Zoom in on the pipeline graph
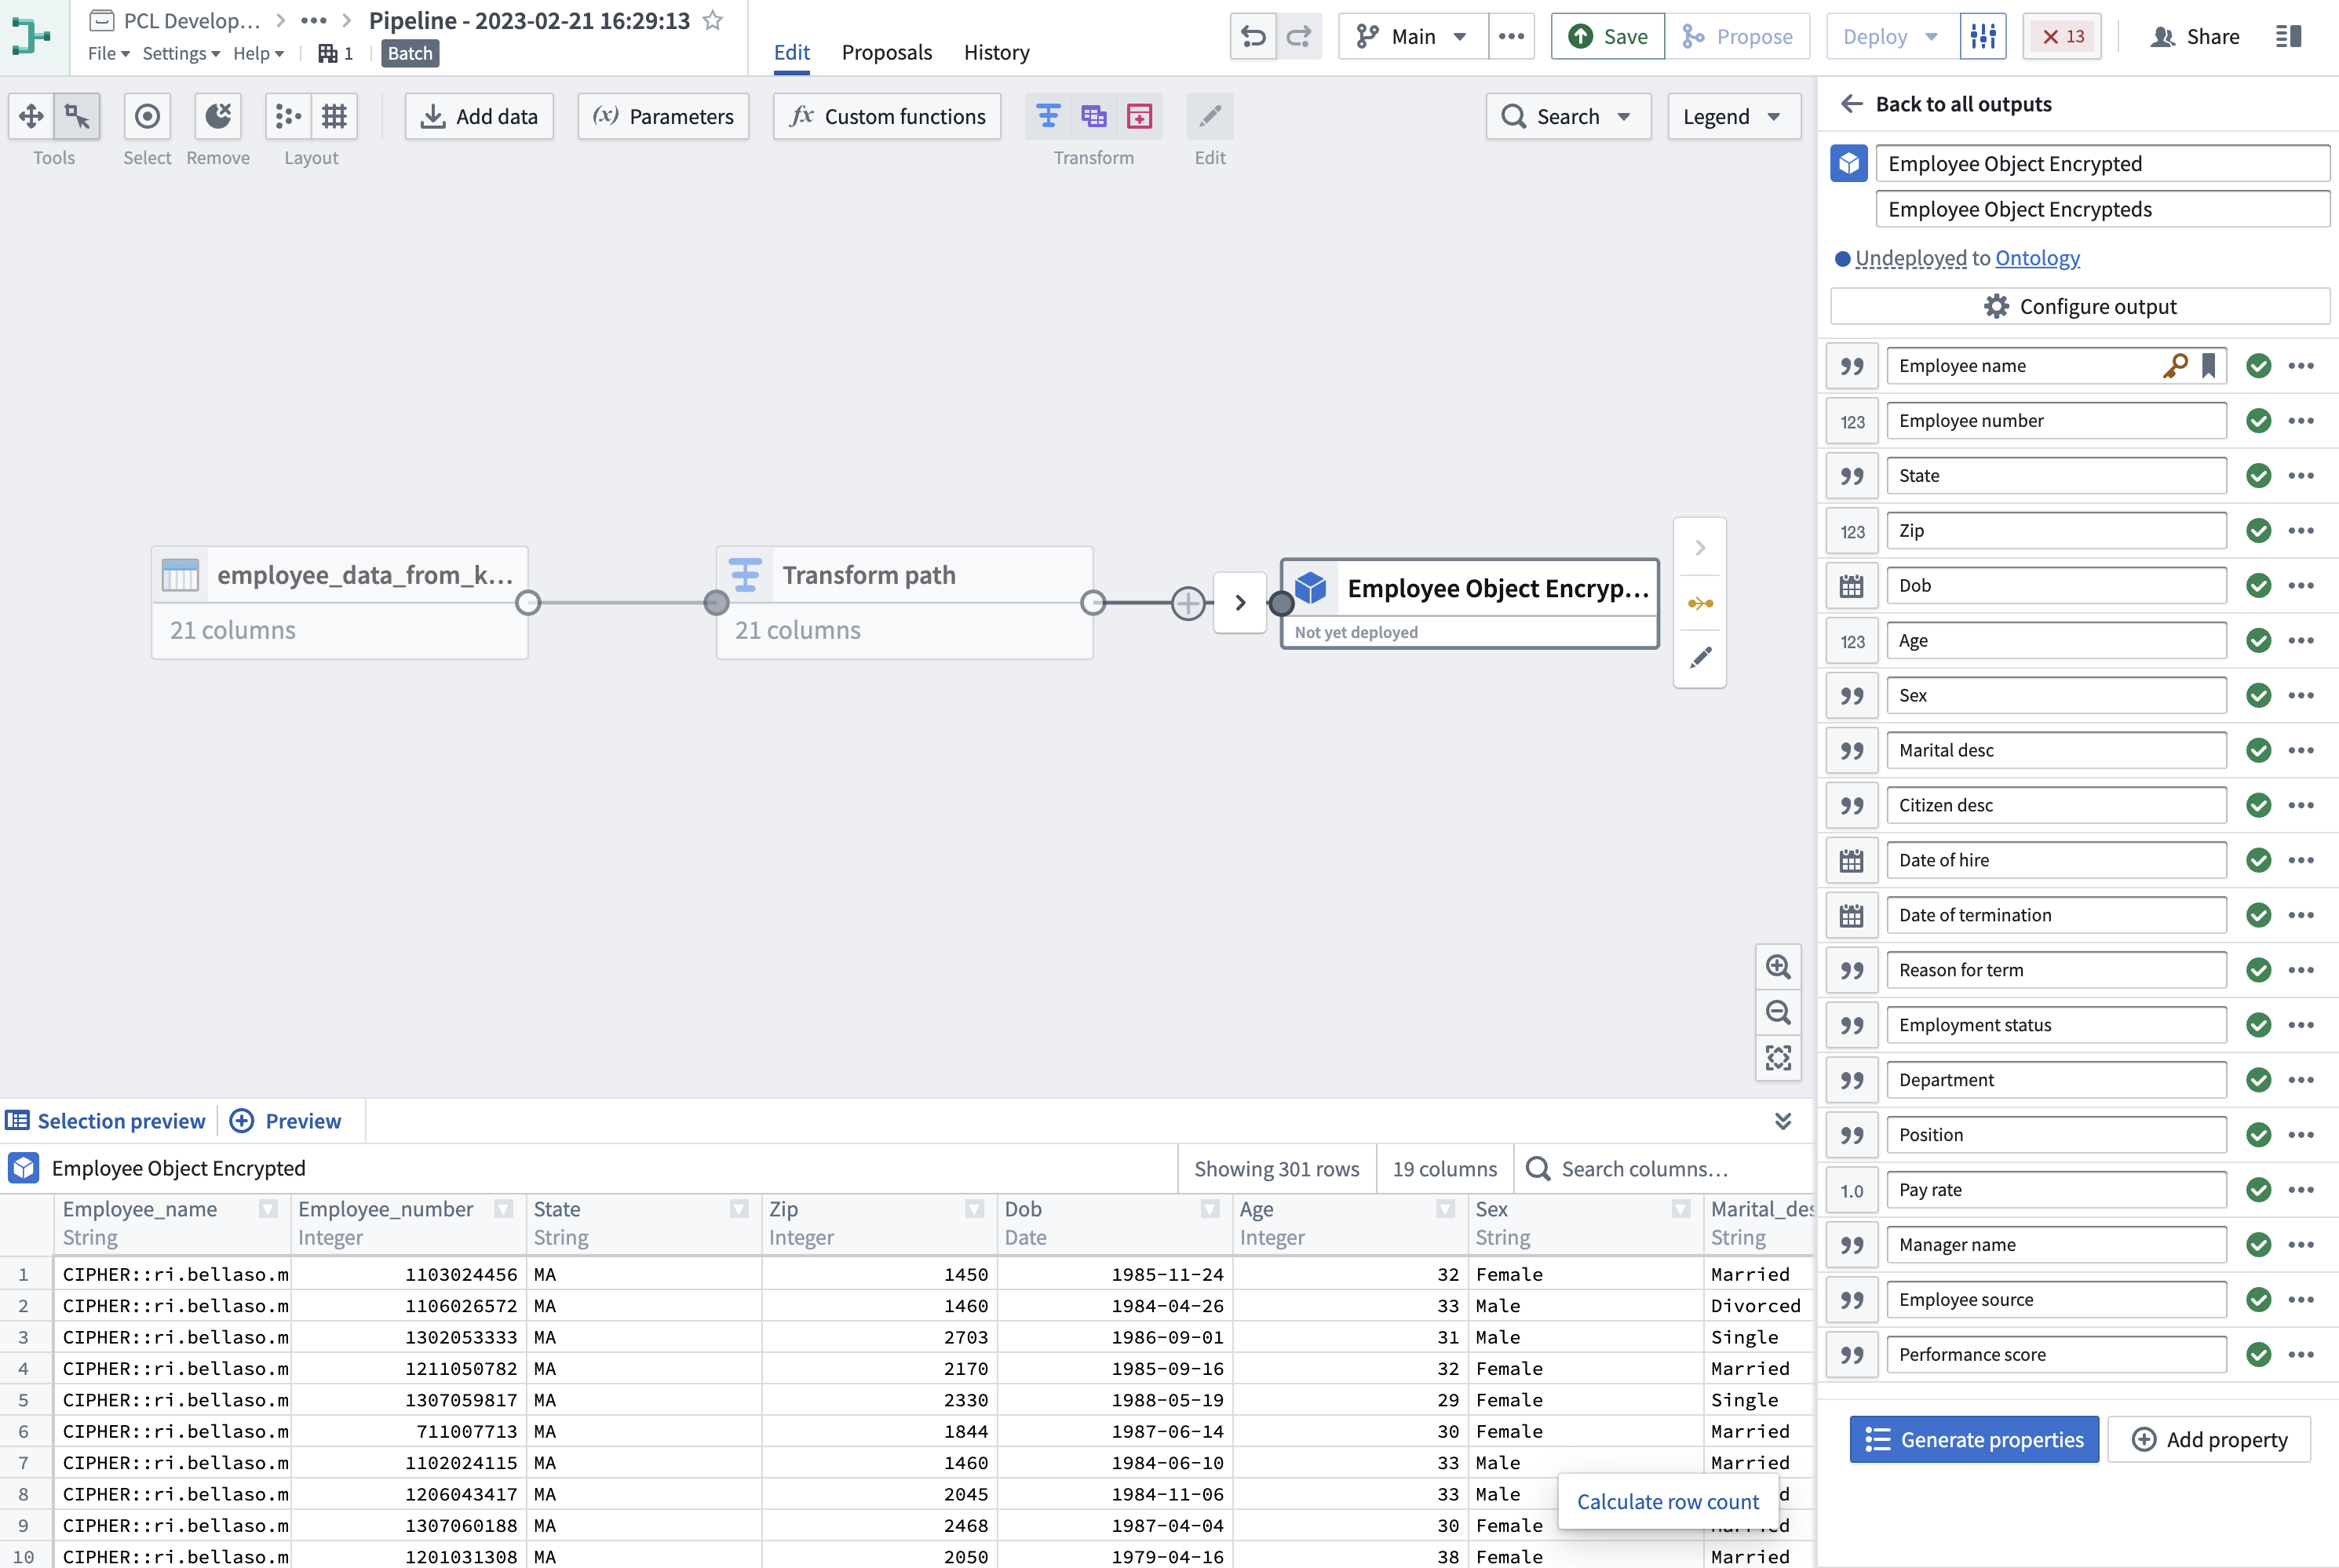Viewport: 2339px width, 1568px height. click(1778, 967)
